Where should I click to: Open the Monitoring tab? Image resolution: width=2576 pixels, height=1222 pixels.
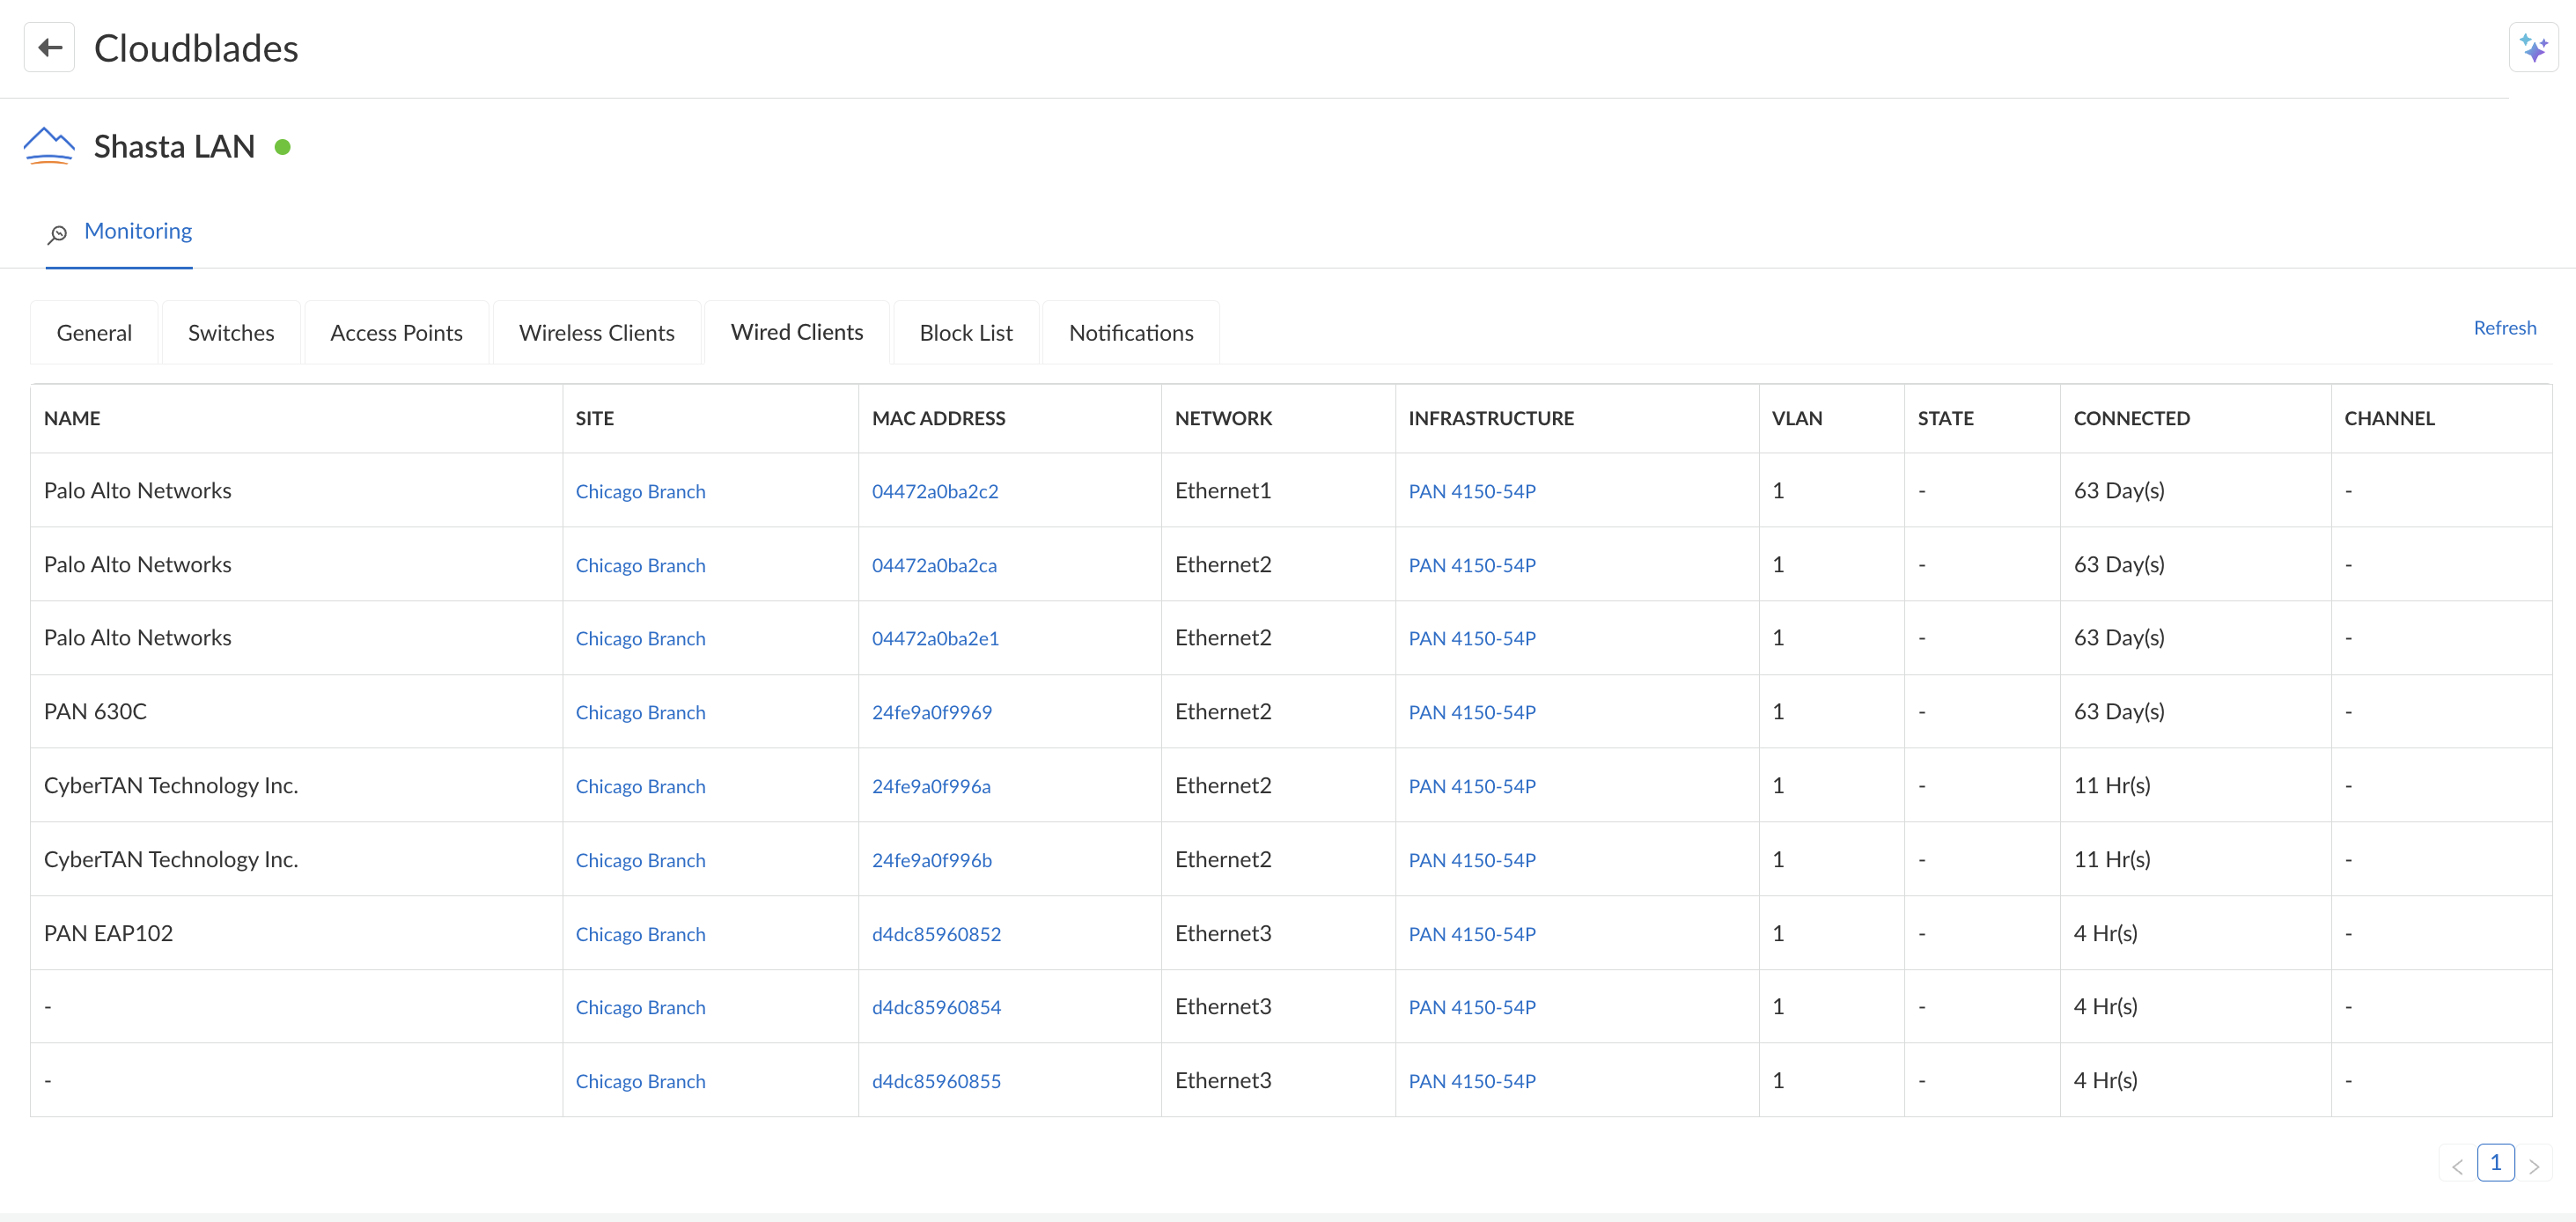click(137, 231)
